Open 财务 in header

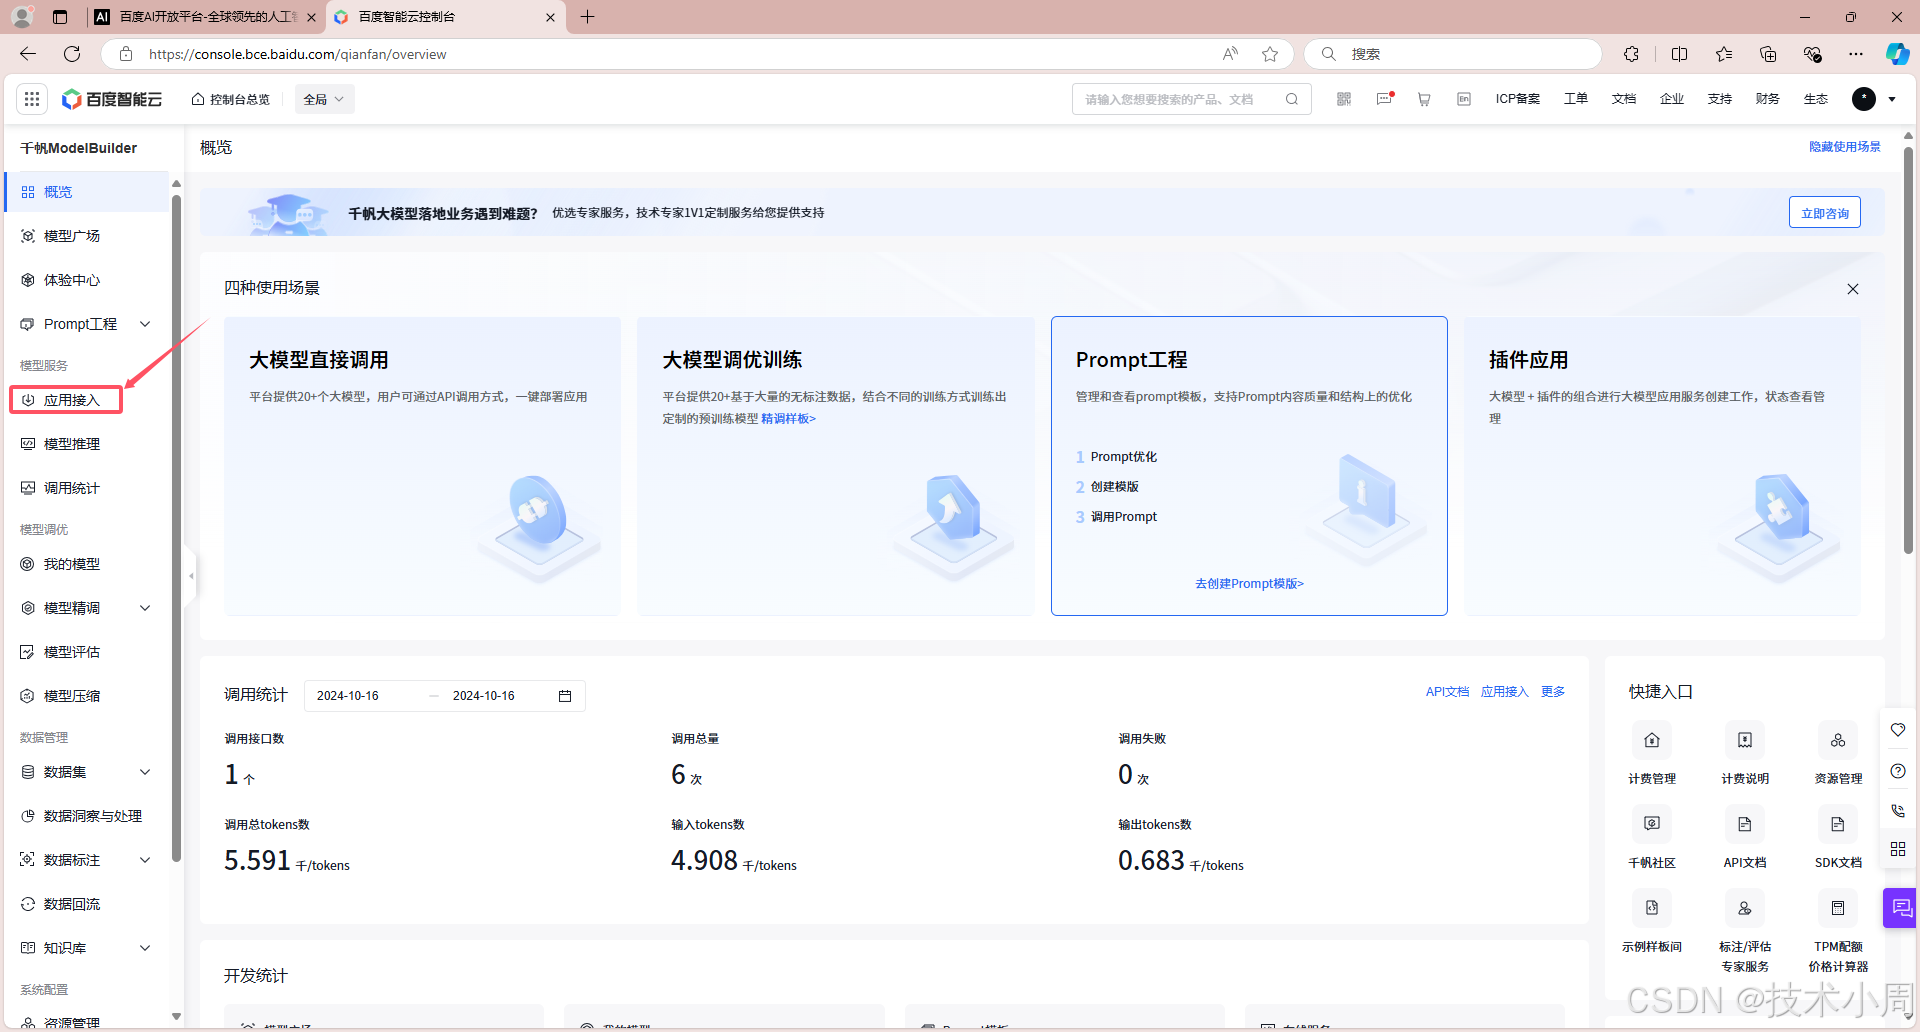[x=1767, y=99]
